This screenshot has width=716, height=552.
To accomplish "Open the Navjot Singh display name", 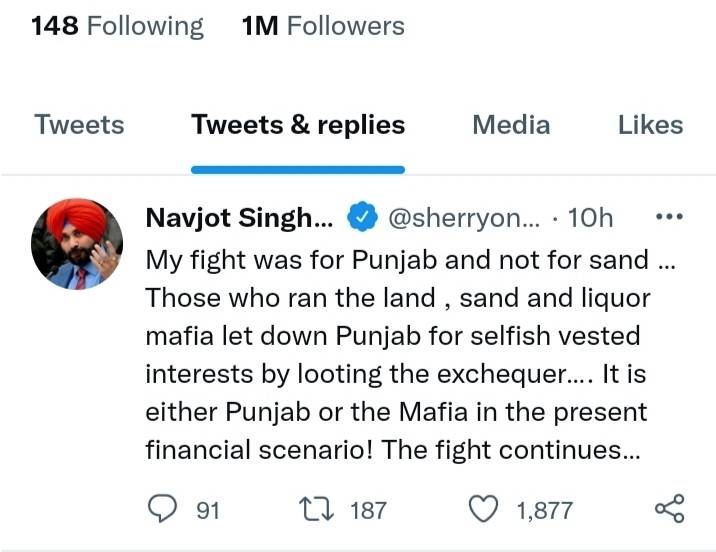I will pos(240,217).
